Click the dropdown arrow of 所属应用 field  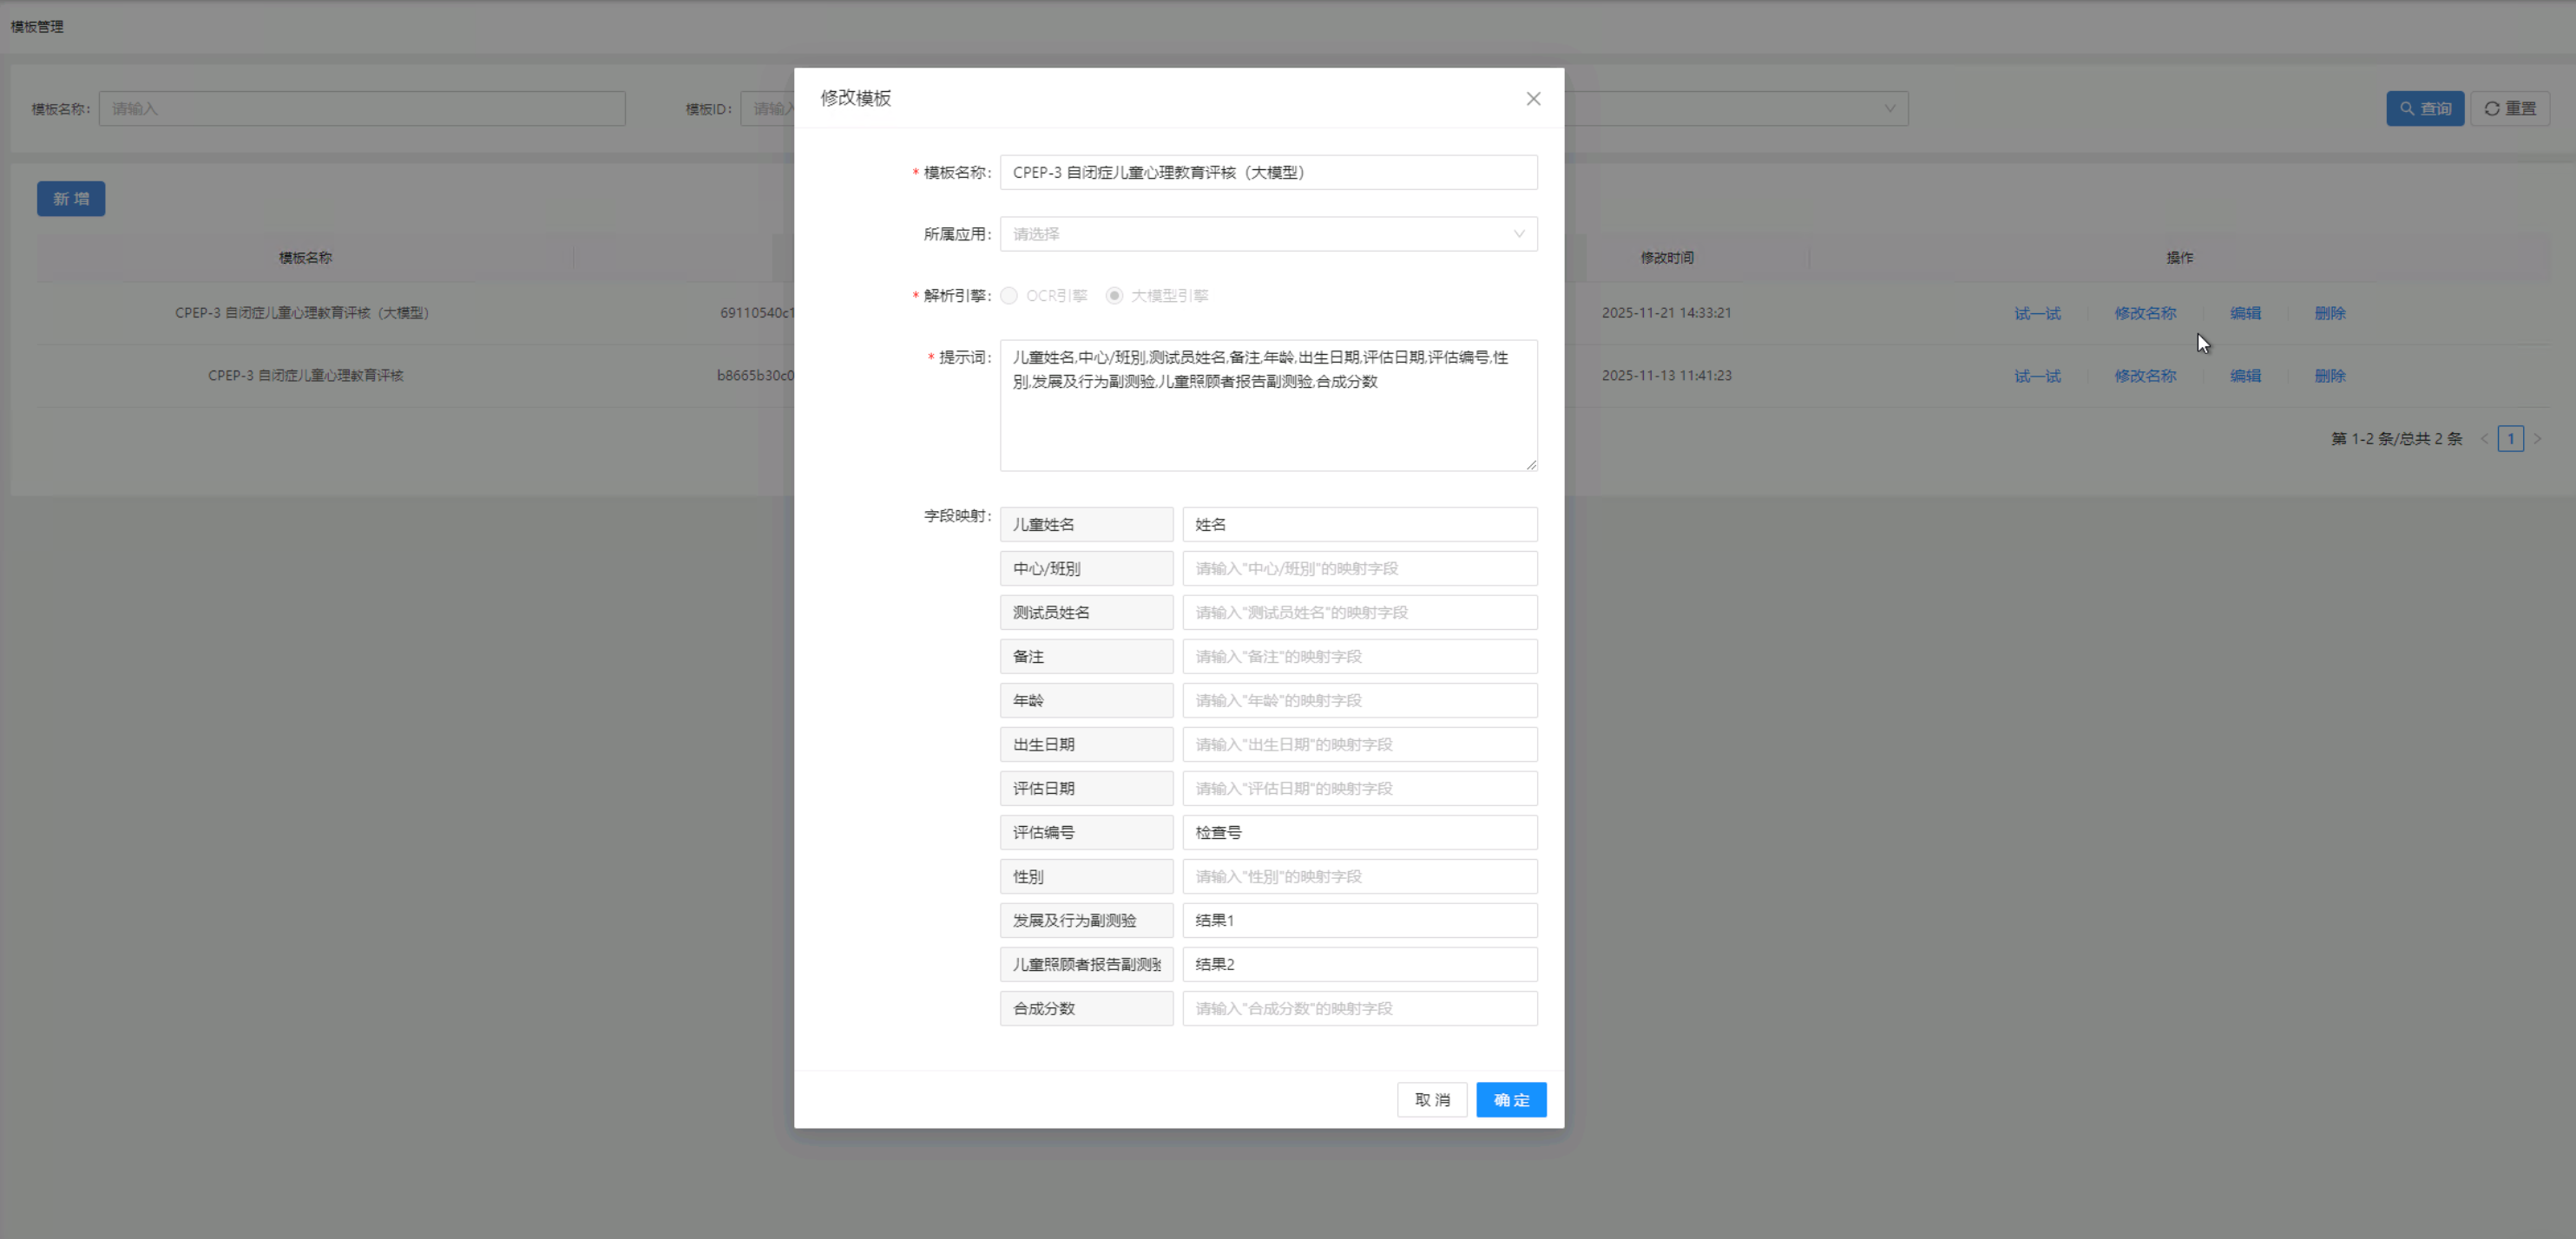(1521, 234)
